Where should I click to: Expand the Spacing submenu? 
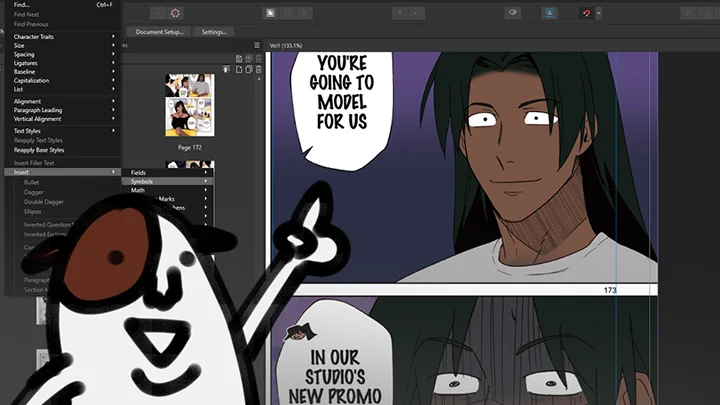[63, 54]
